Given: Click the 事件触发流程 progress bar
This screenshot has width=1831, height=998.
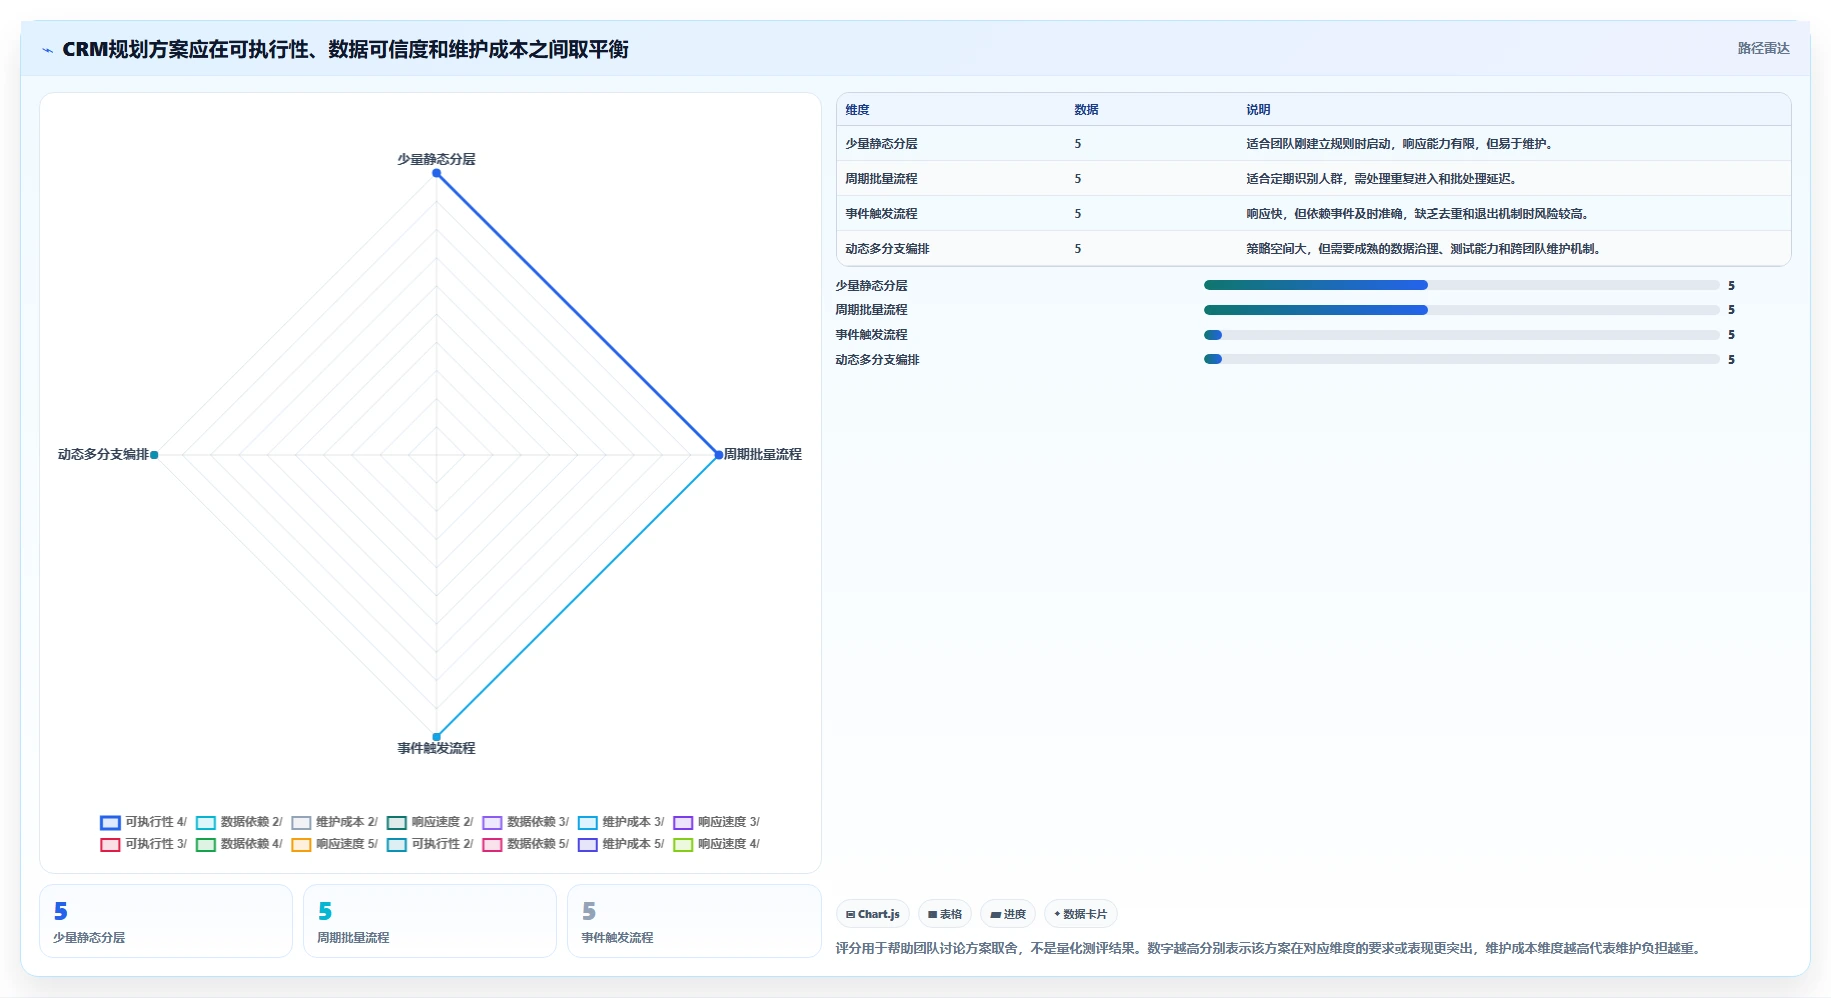Looking at the screenshot, I should tap(1461, 335).
